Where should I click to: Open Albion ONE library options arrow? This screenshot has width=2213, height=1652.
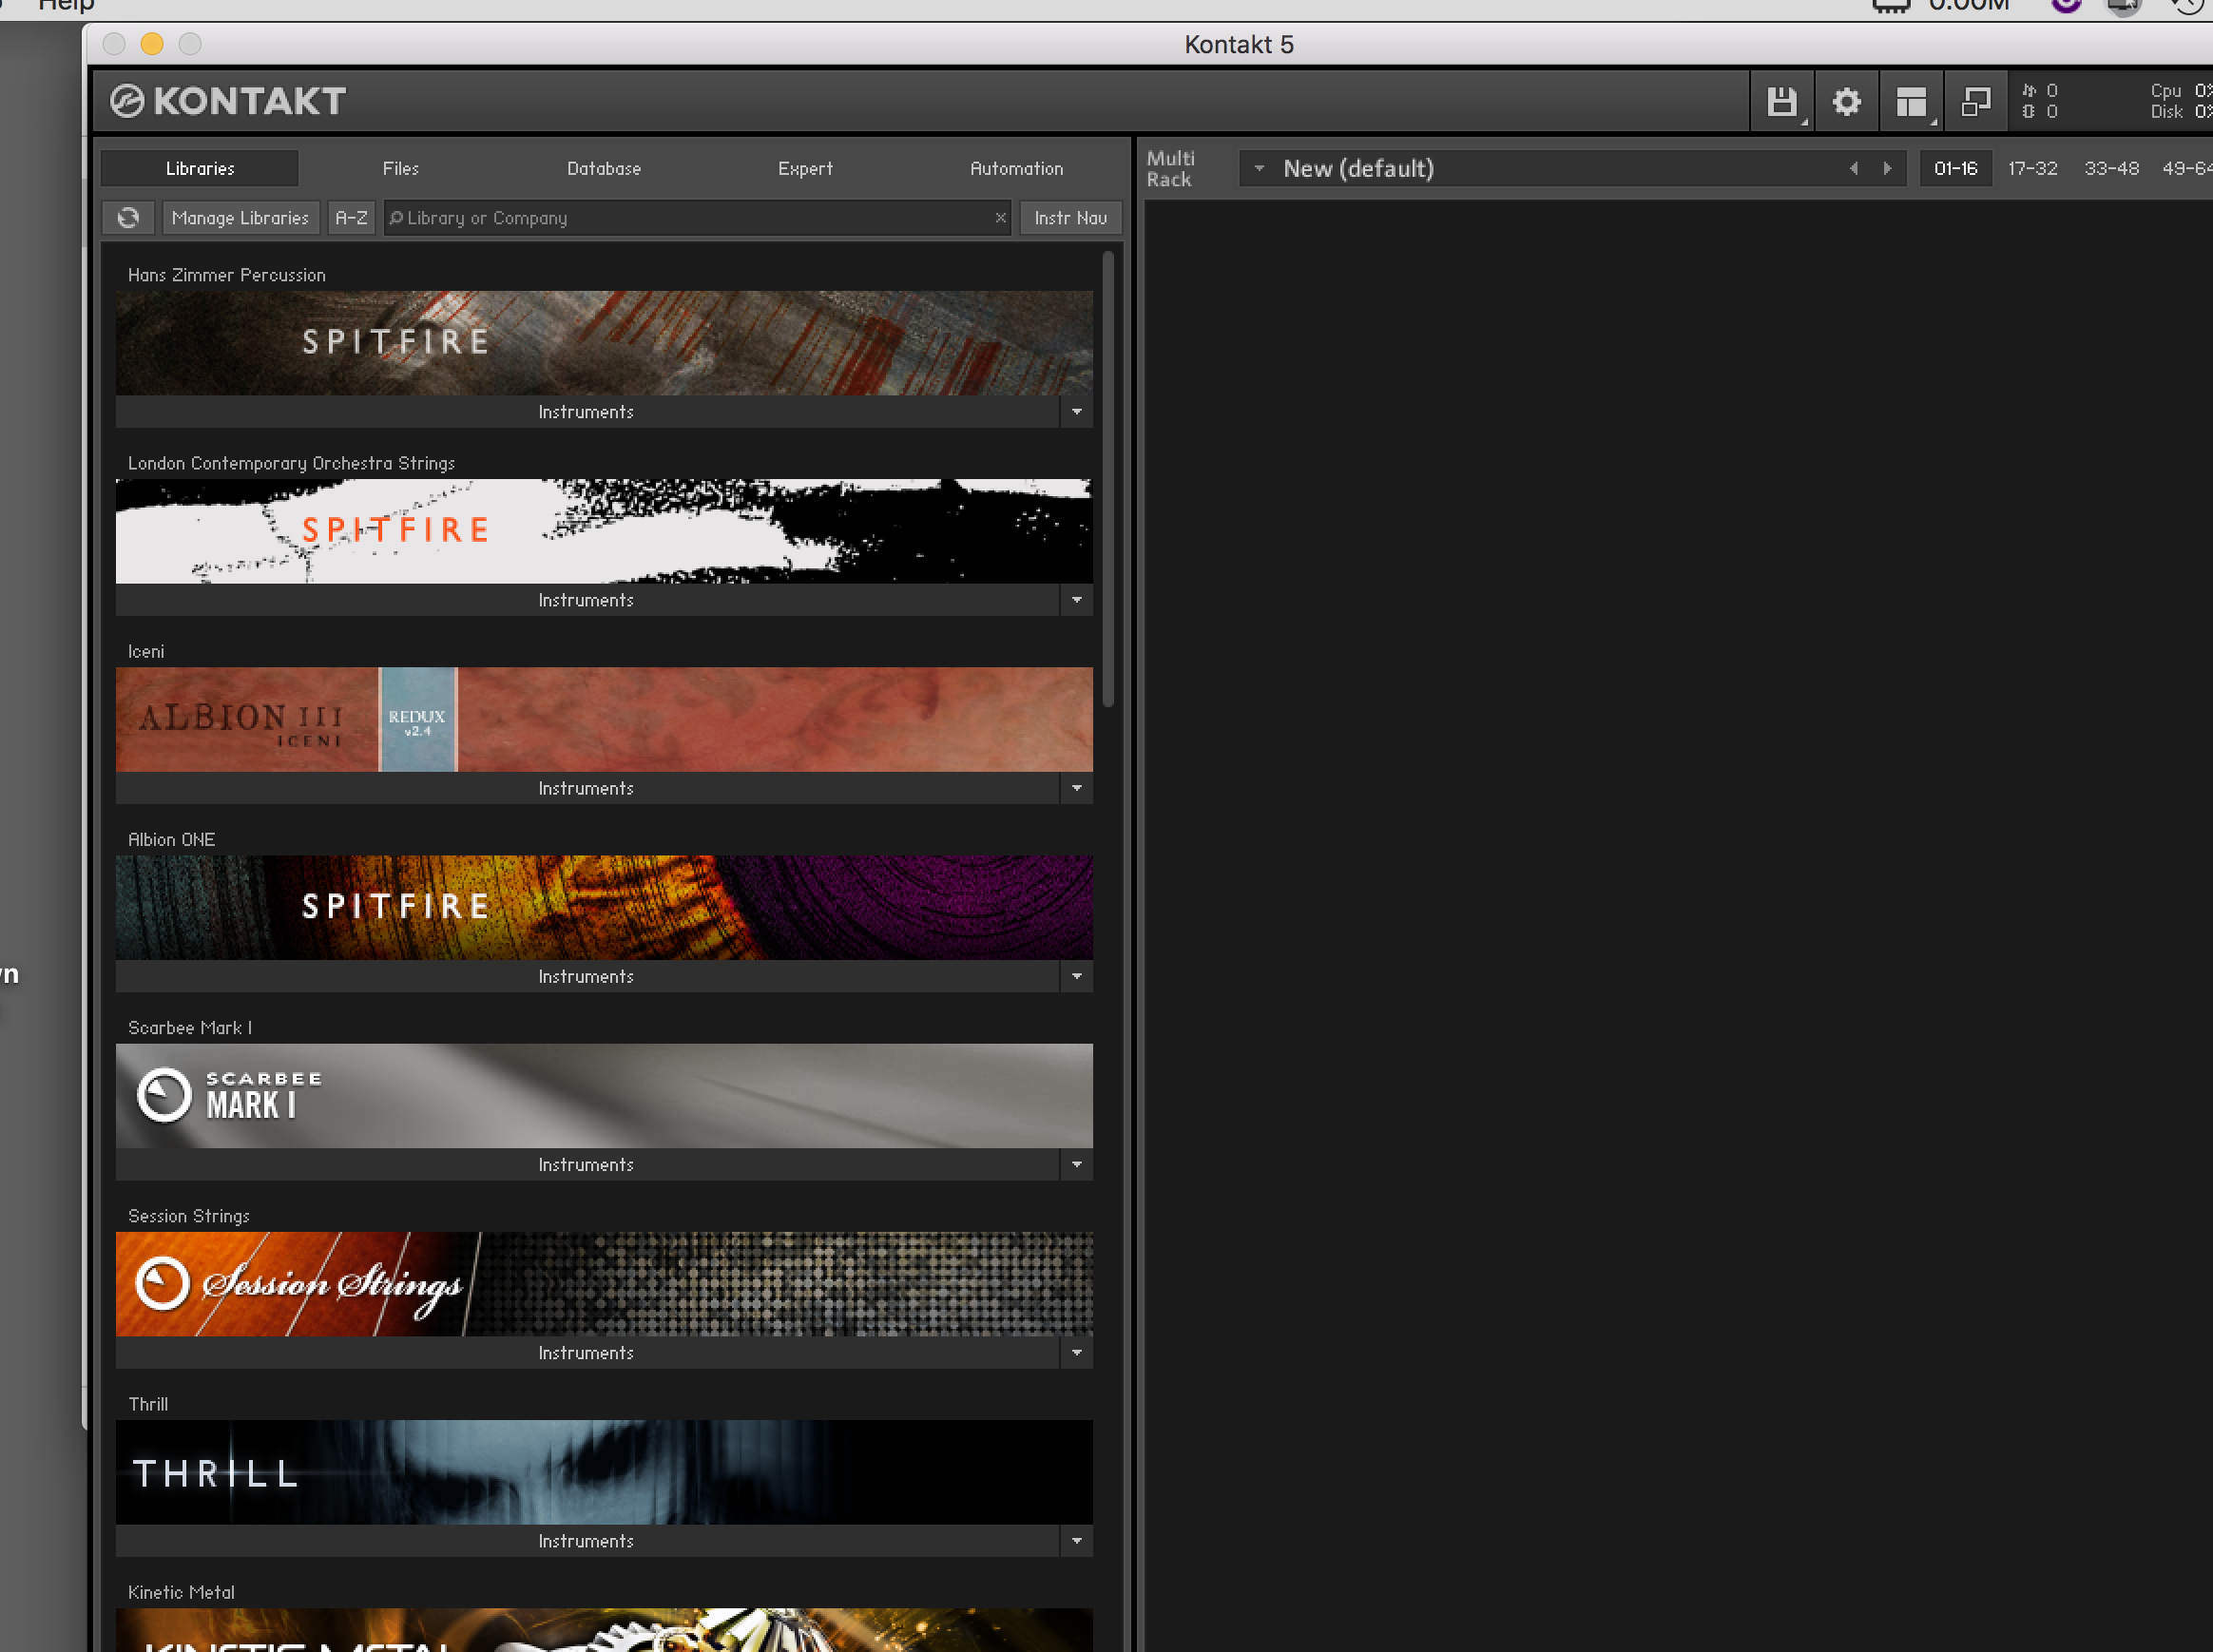[1076, 977]
